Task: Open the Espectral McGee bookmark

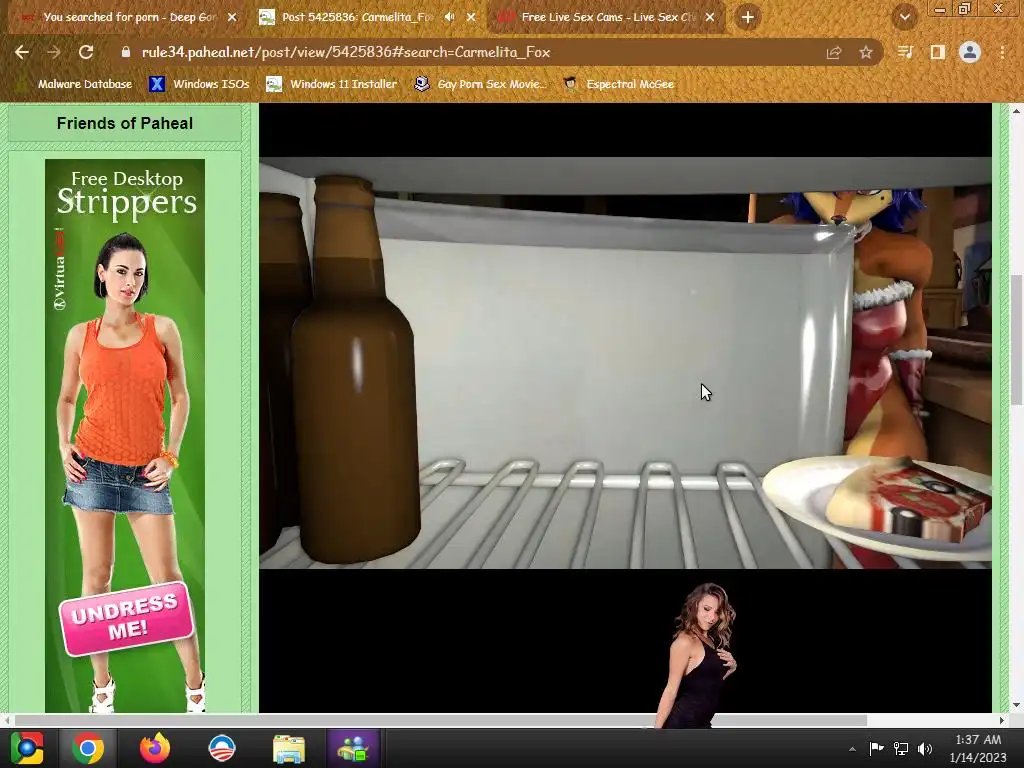Action: click(x=619, y=84)
